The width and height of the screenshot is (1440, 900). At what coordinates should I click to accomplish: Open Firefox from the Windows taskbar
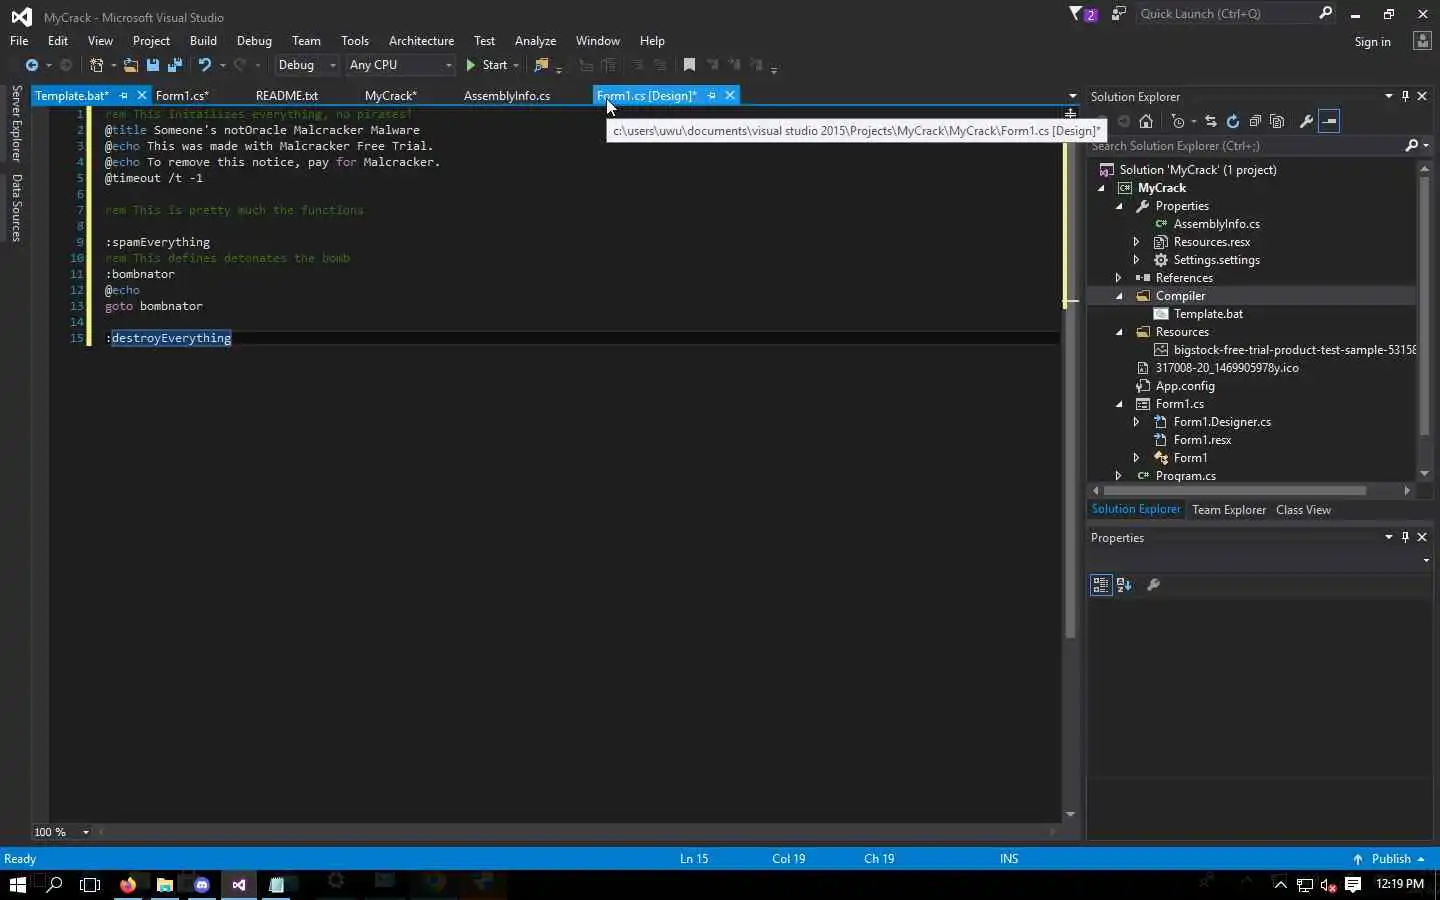pyautogui.click(x=128, y=885)
